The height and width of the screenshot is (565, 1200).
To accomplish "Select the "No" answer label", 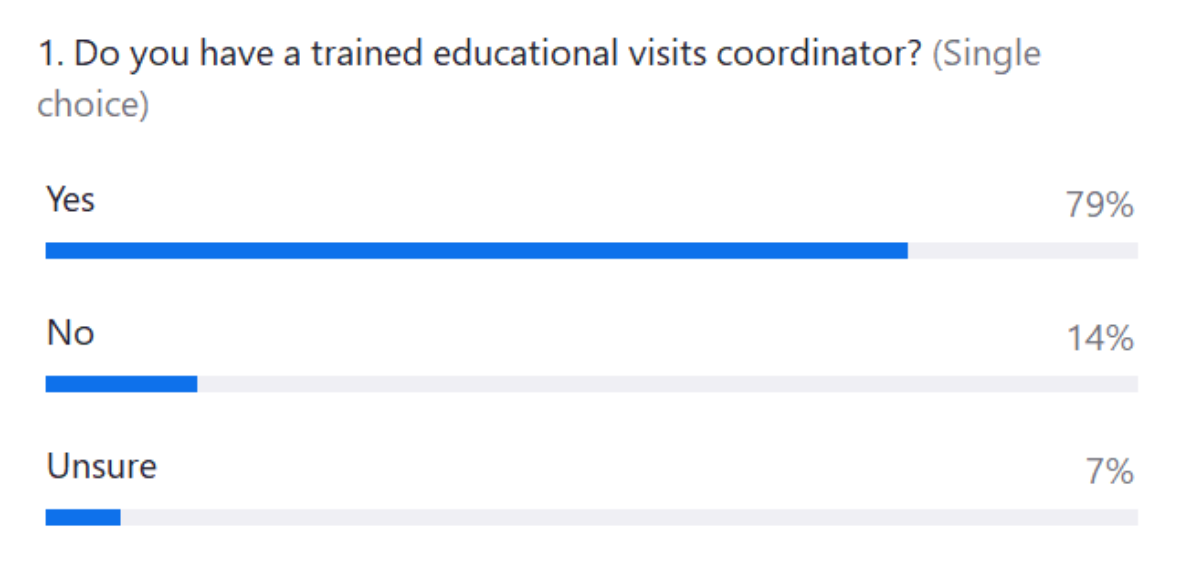I will [x=70, y=333].
